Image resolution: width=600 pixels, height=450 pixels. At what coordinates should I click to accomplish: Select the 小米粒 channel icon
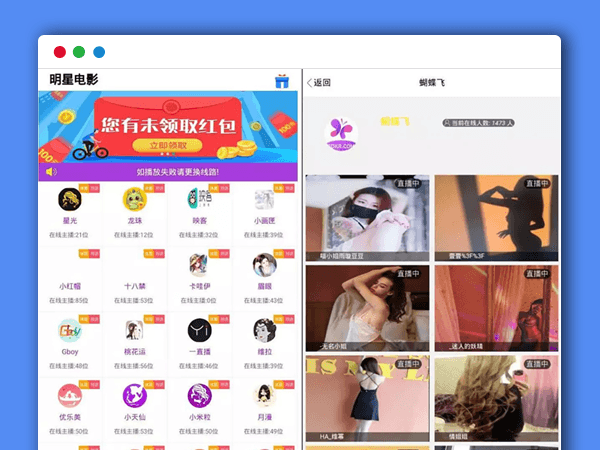[199, 395]
